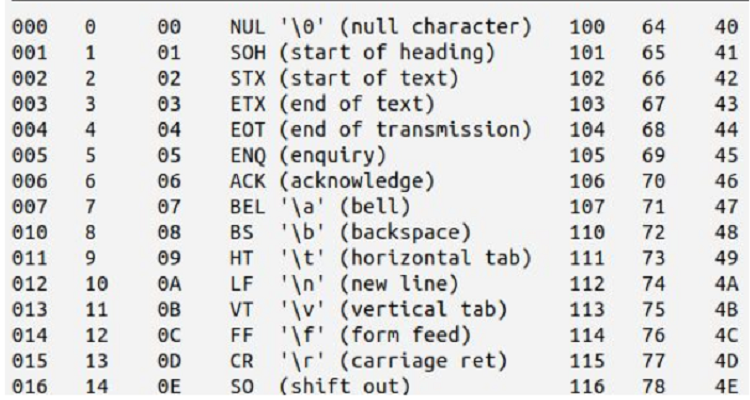Image resolution: width=750 pixels, height=400 pixels.
Task: Select the ENQ enquiry row
Action: [x=308, y=156]
